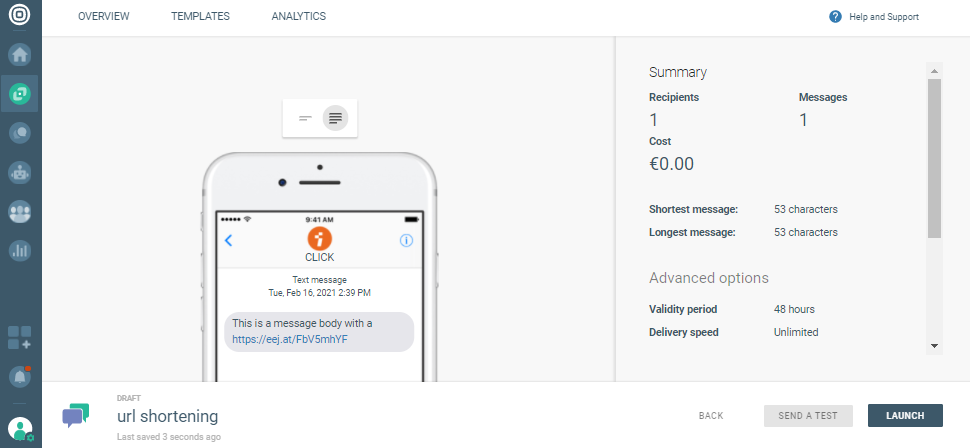Screen dimensions: 970x448
Task: Open the Analytics tab
Action: point(298,17)
